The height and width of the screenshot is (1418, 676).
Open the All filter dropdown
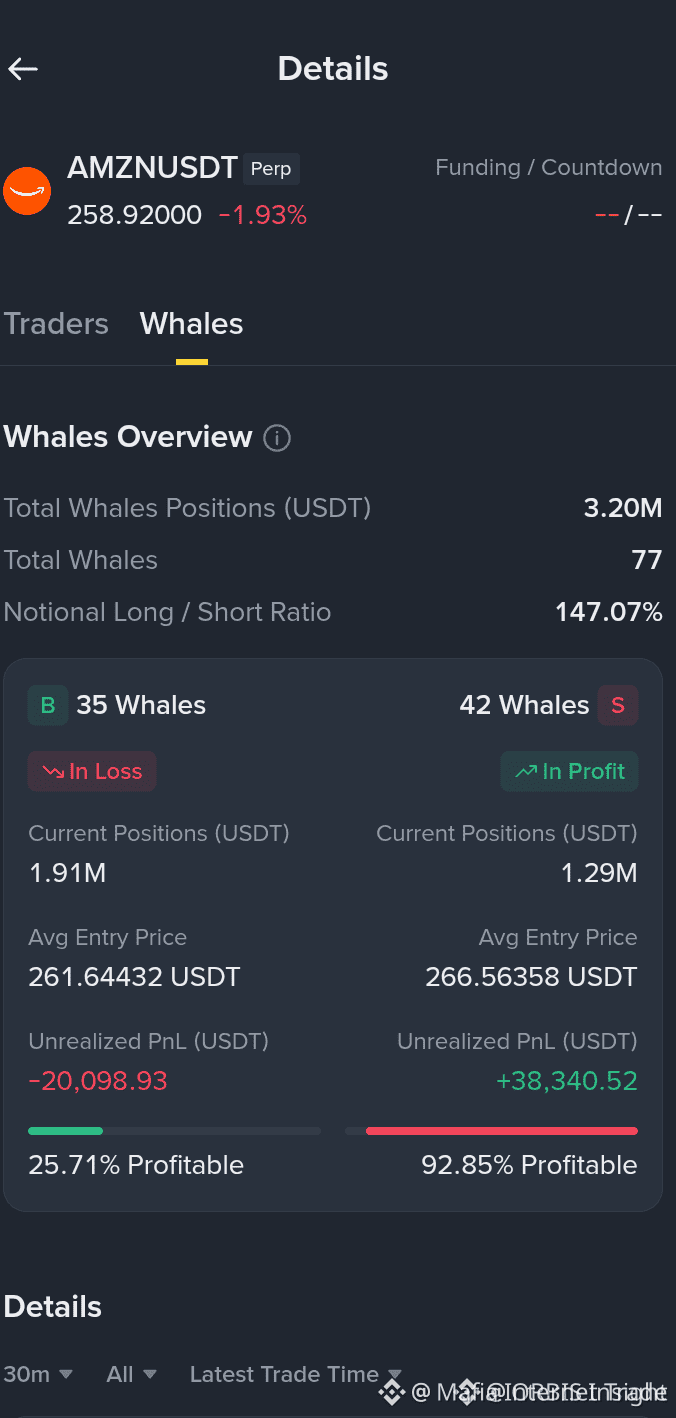pos(131,1374)
